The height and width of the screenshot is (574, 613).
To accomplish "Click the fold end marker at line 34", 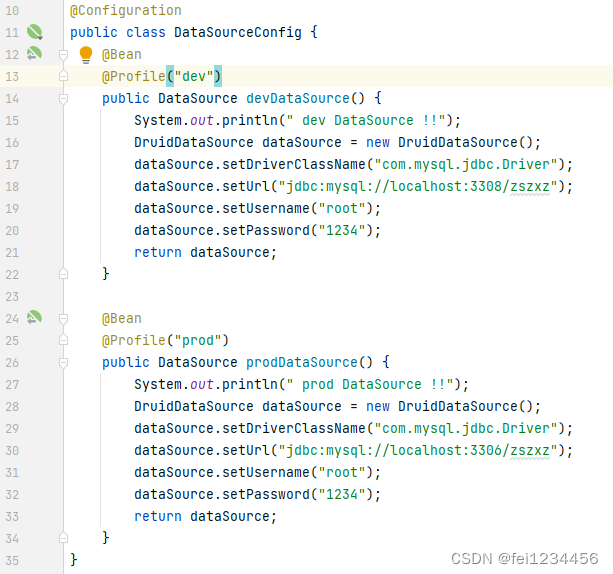I will click(x=63, y=538).
